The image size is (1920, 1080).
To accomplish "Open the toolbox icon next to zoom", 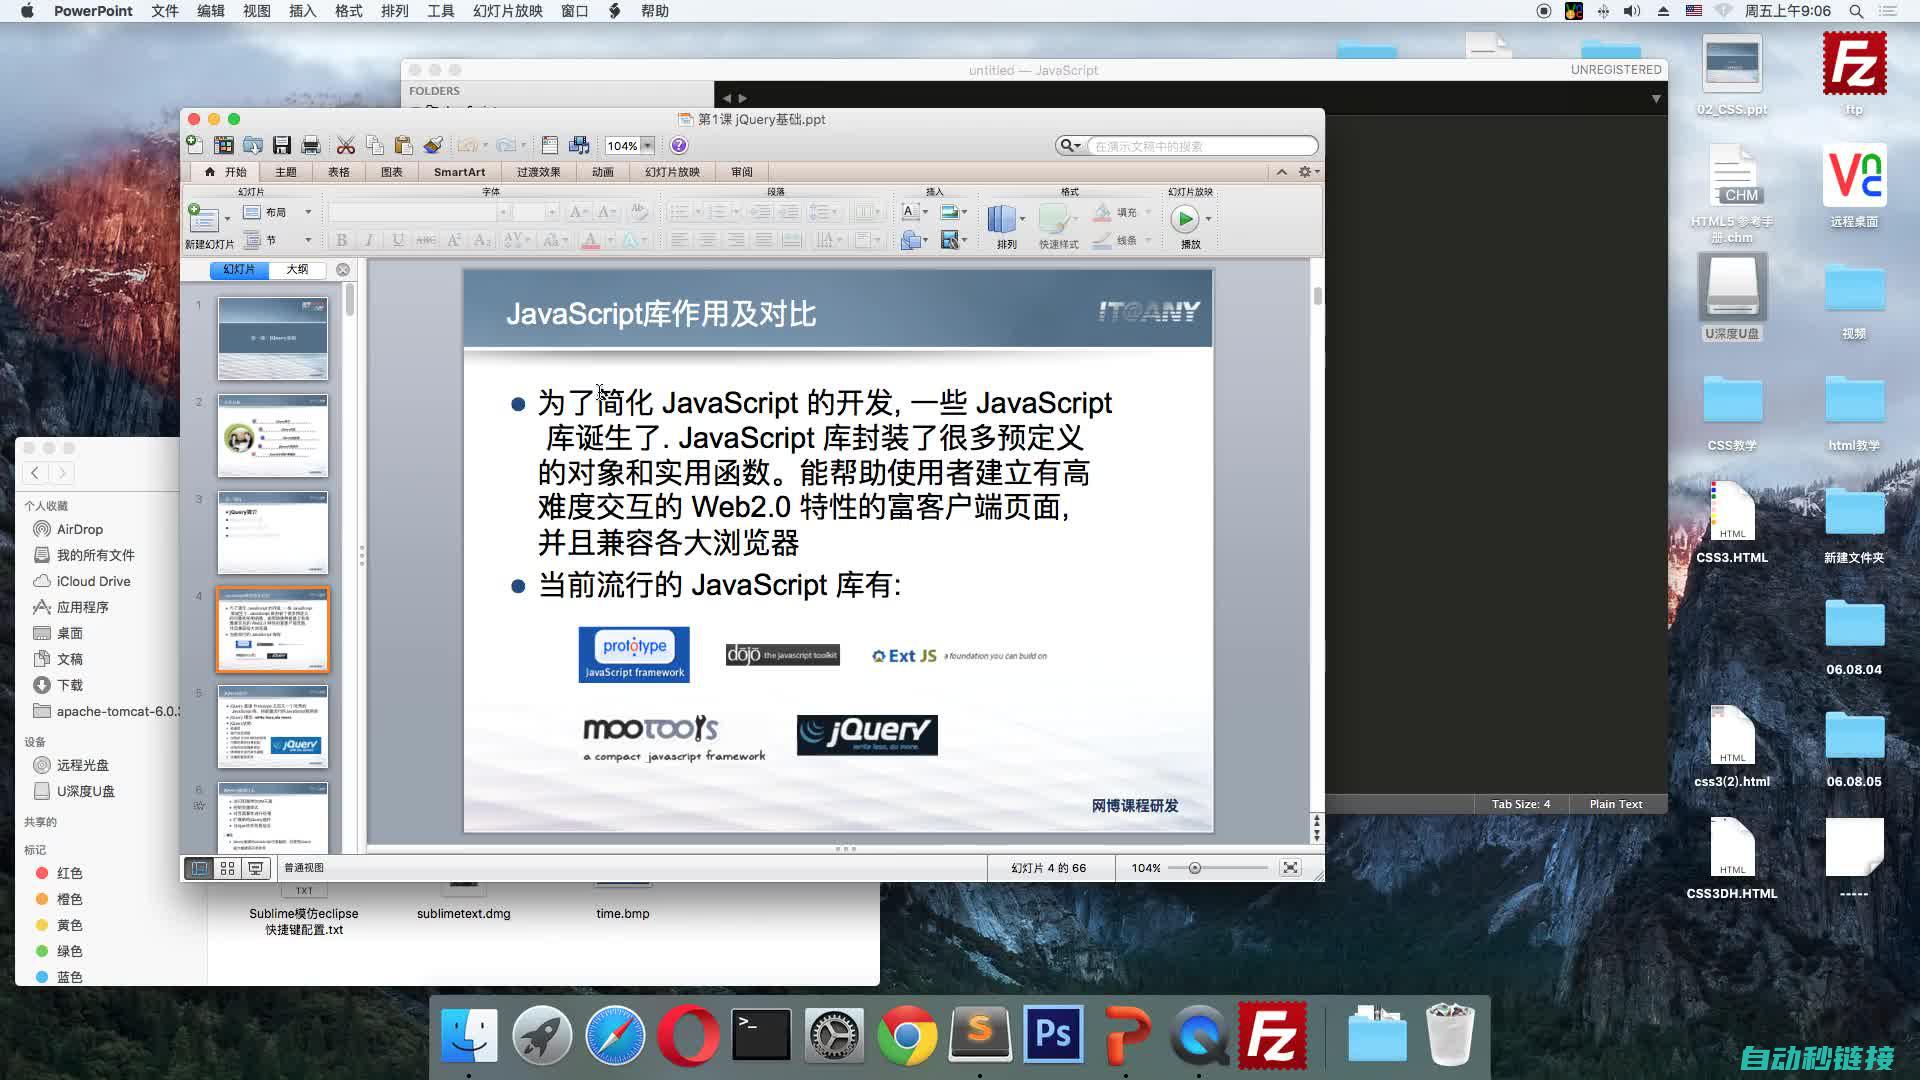I will (x=549, y=145).
